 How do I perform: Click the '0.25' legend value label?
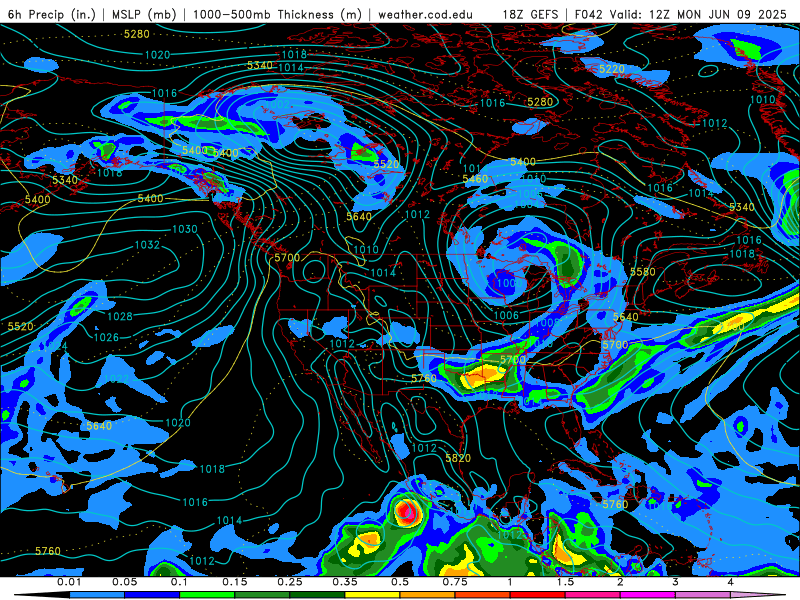(x=290, y=582)
